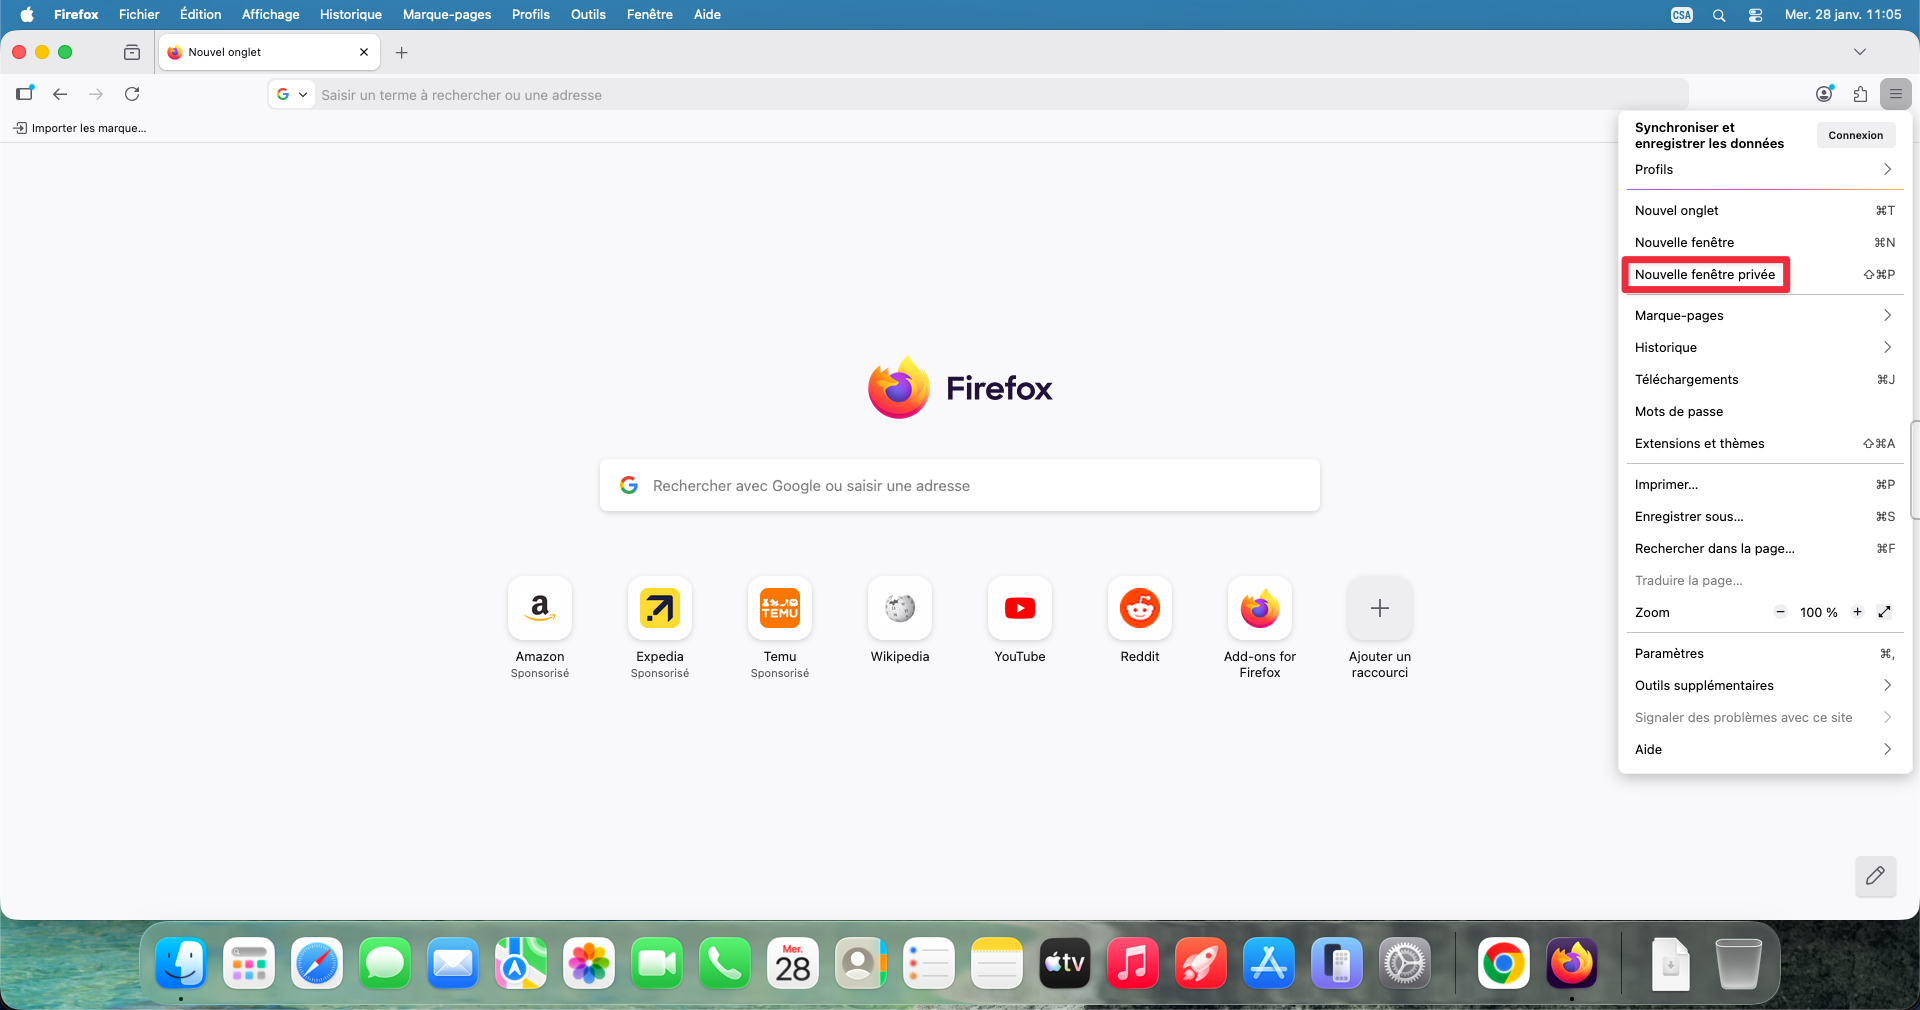Open the Fenêtre menu bar item
This screenshot has width=1920, height=1010.
(650, 15)
